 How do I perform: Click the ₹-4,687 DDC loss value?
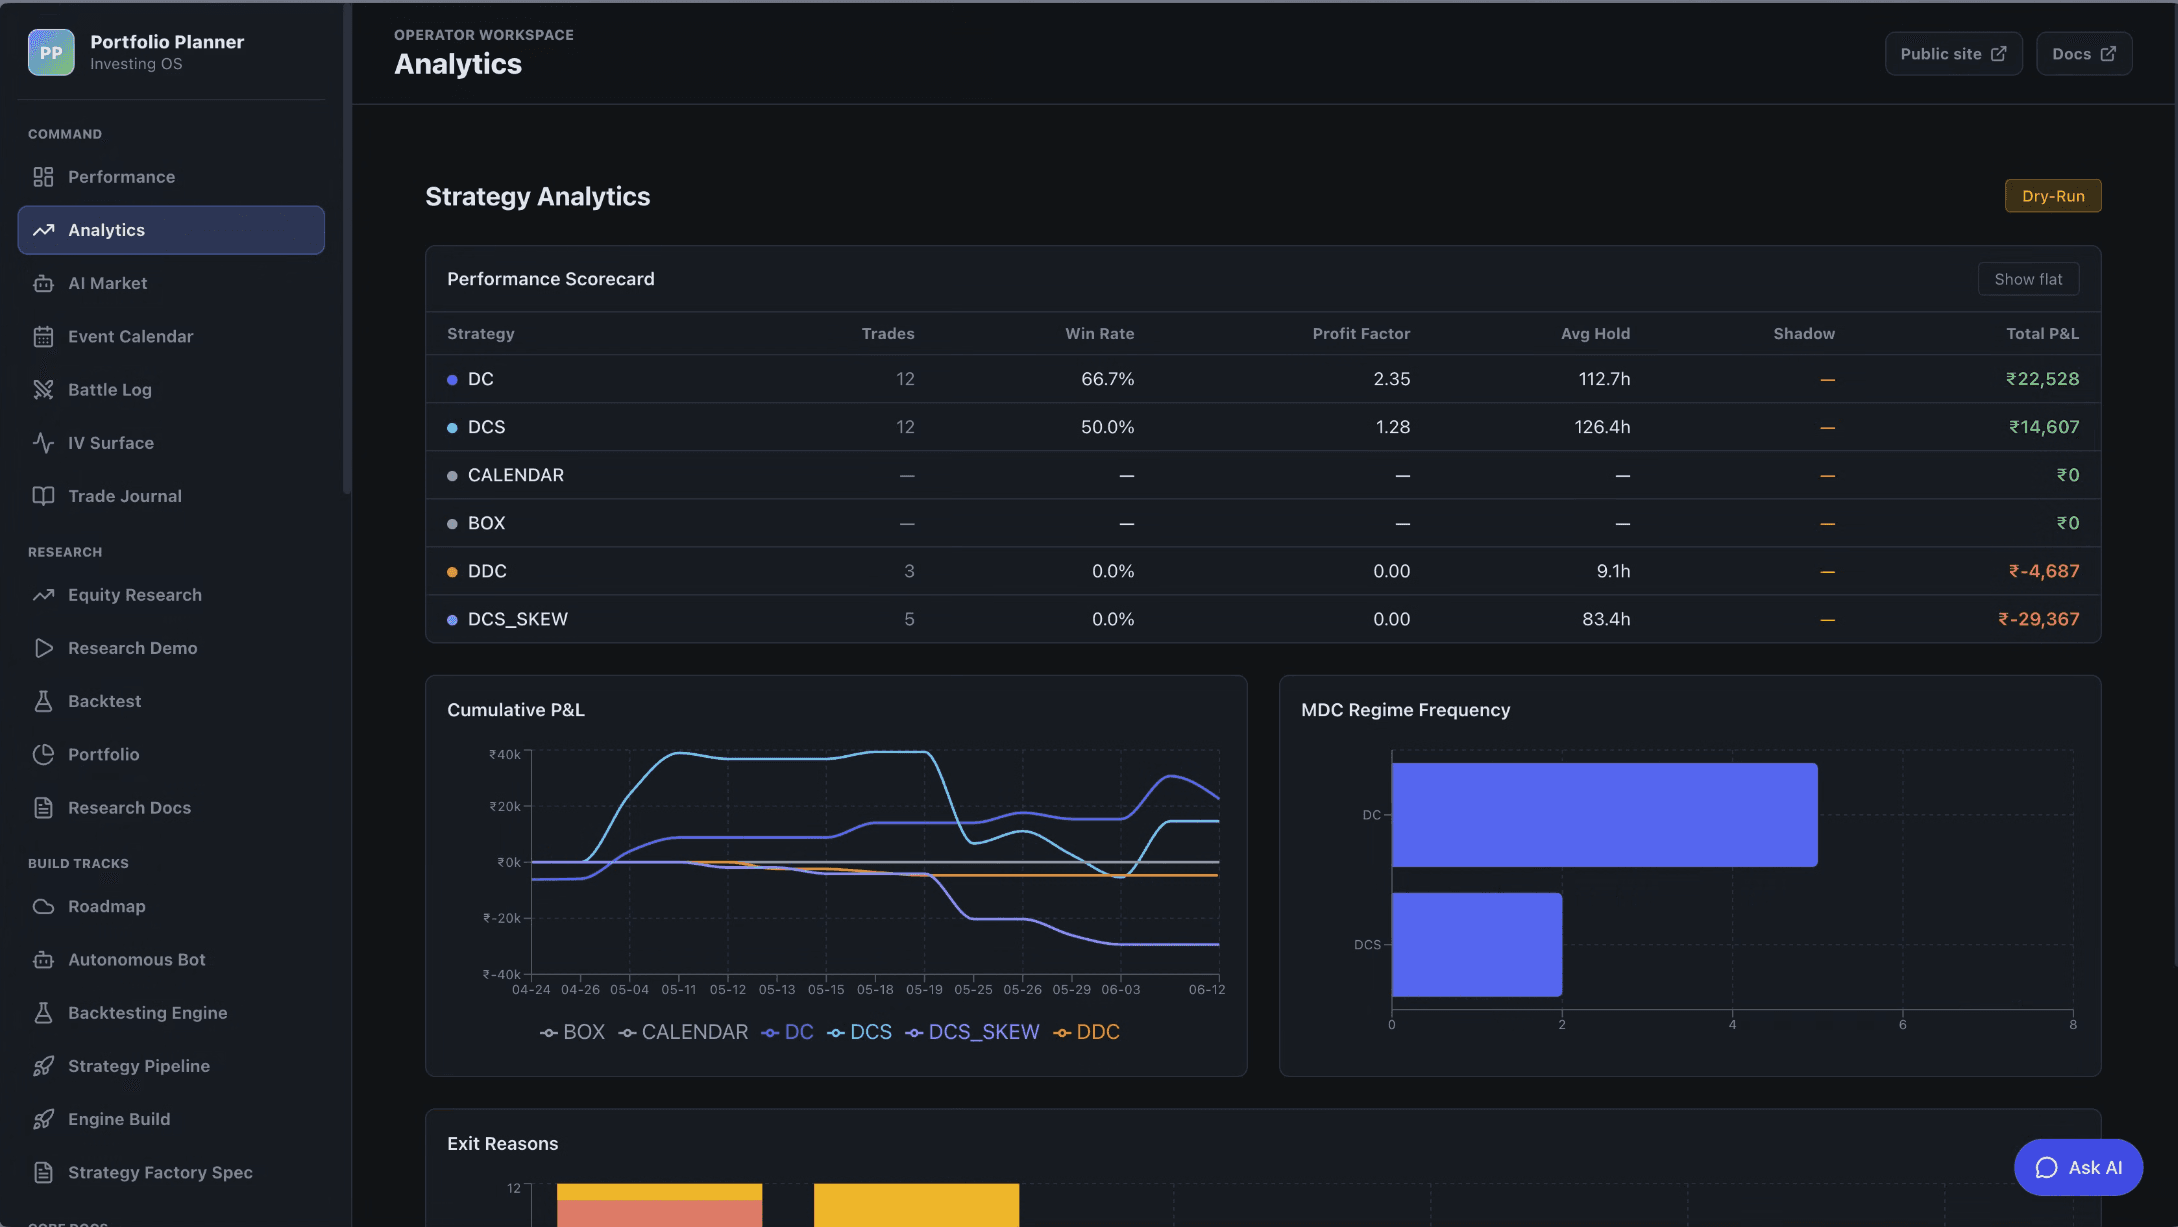pyautogui.click(x=2044, y=571)
